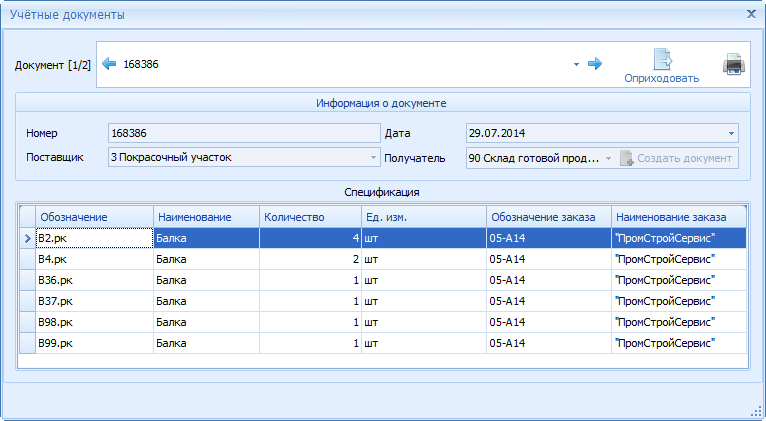This screenshot has height=421, width=766.
Task: Click the Наименование заказа column header
Action: [678, 217]
